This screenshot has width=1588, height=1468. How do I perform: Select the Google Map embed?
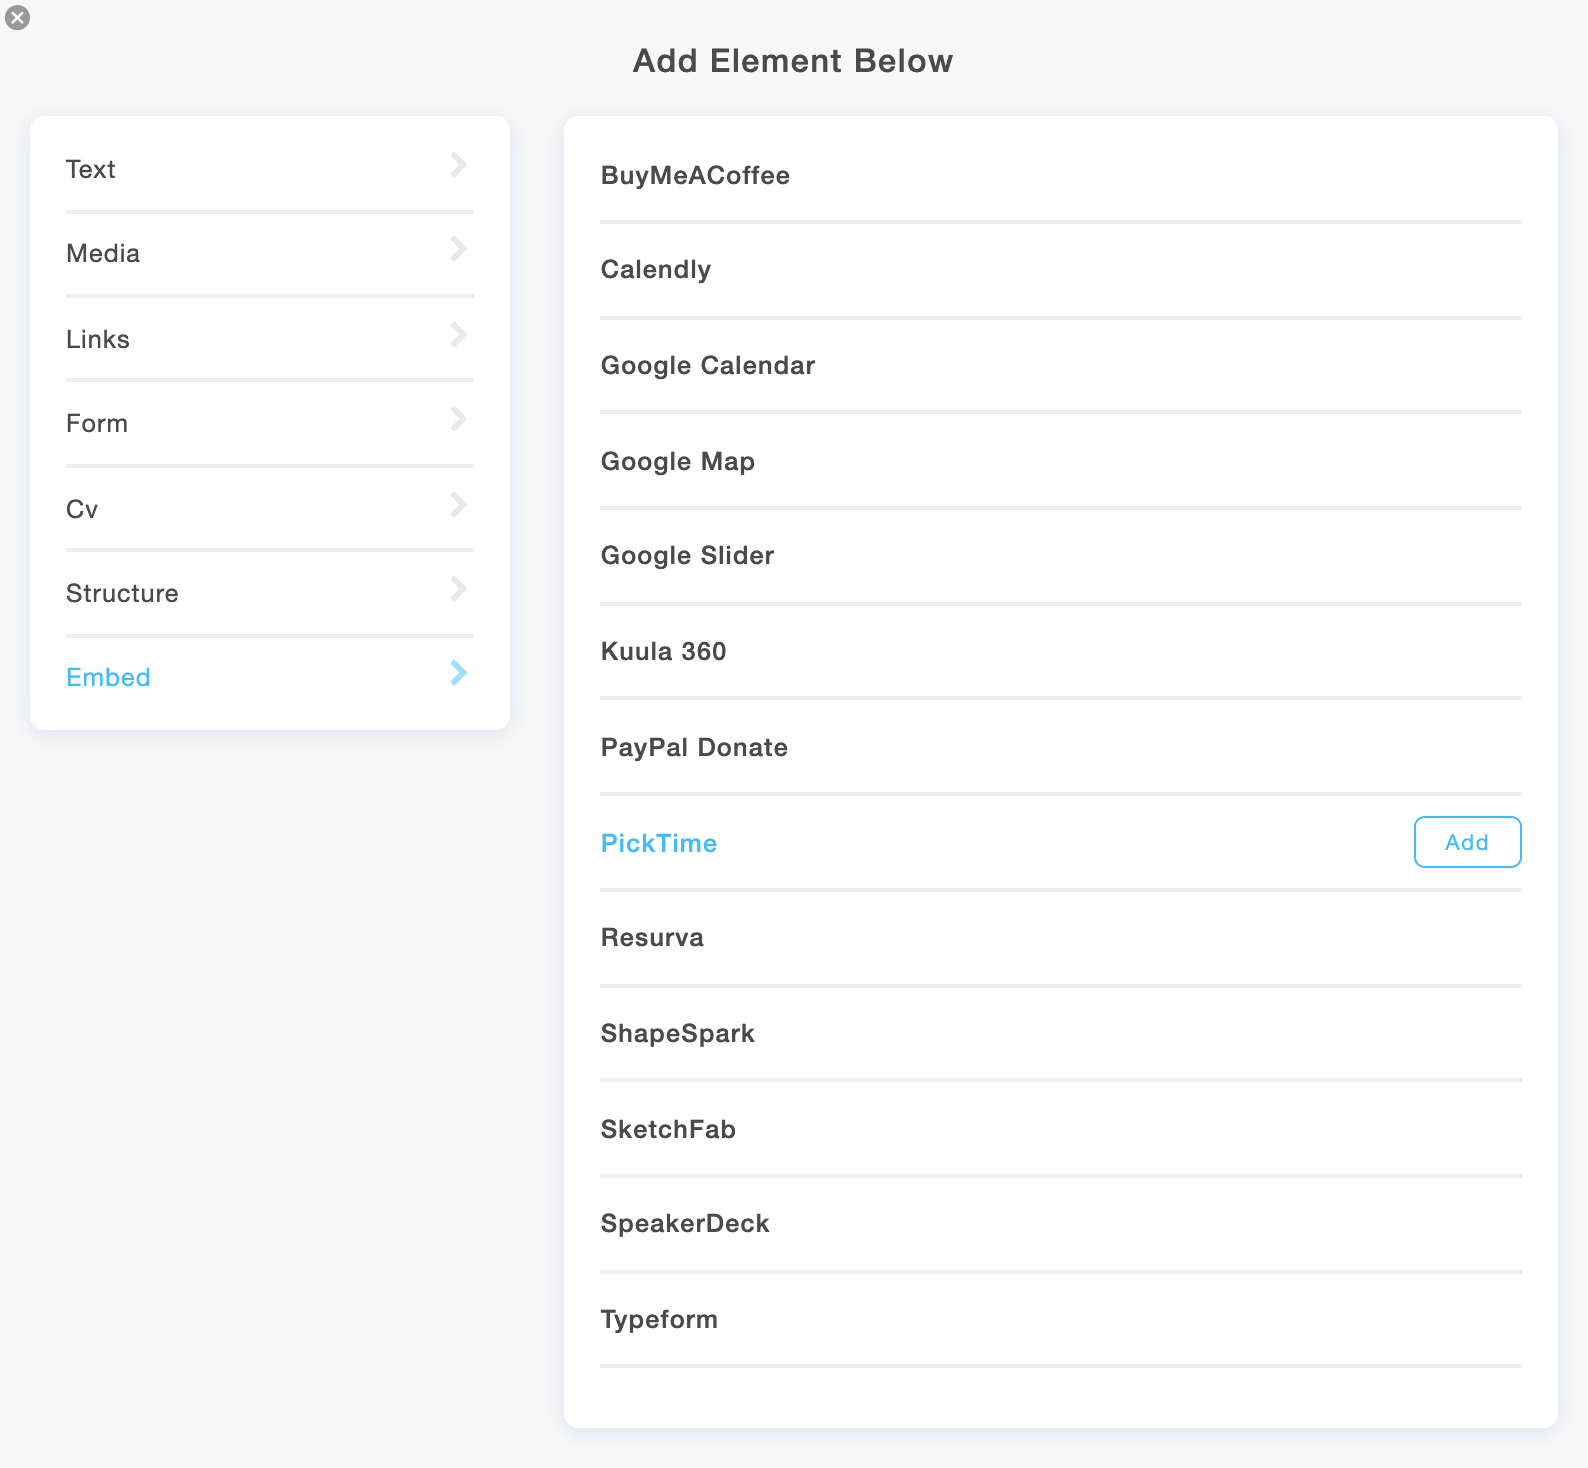pyautogui.click(x=1060, y=461)
